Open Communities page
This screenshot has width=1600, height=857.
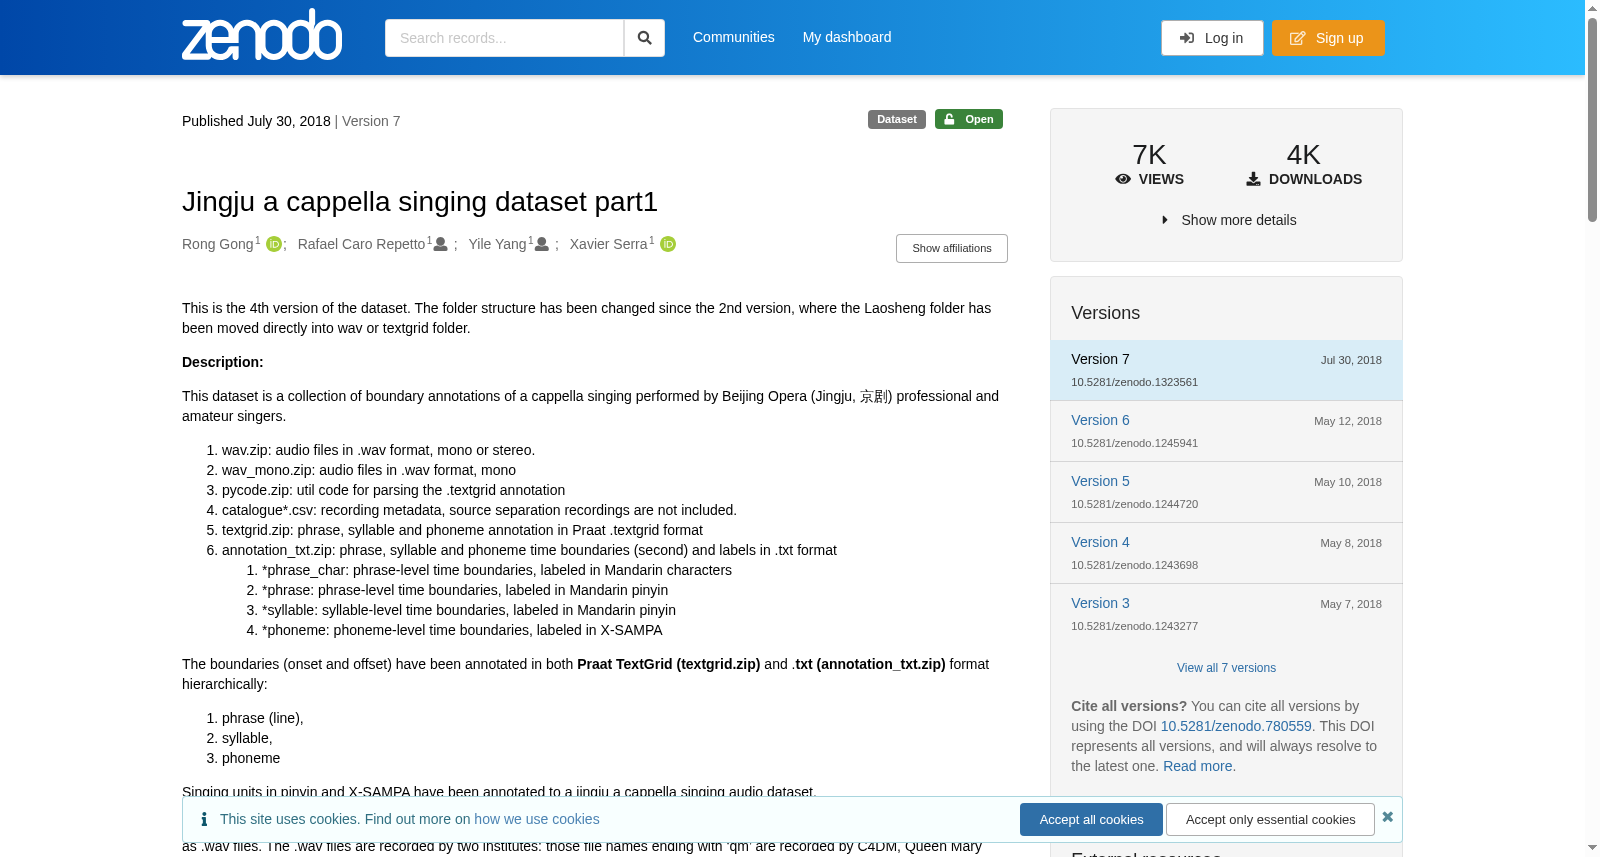(733, 37)
